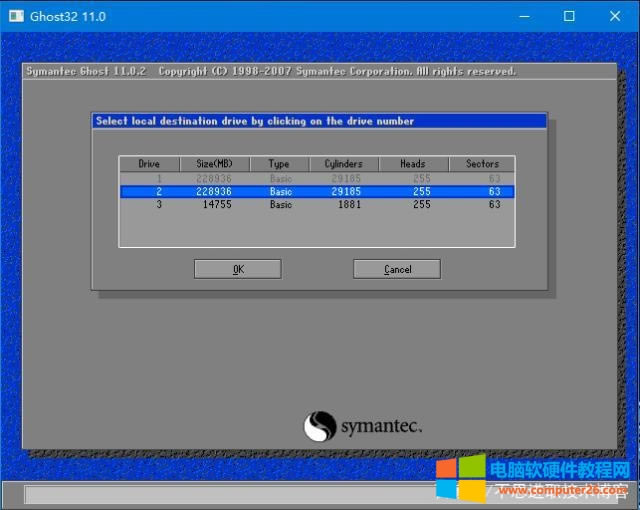This screenshot has width=640, height=510.
Task: Click cylinders 29185 in highlighted row
Action: coord(346,191)
